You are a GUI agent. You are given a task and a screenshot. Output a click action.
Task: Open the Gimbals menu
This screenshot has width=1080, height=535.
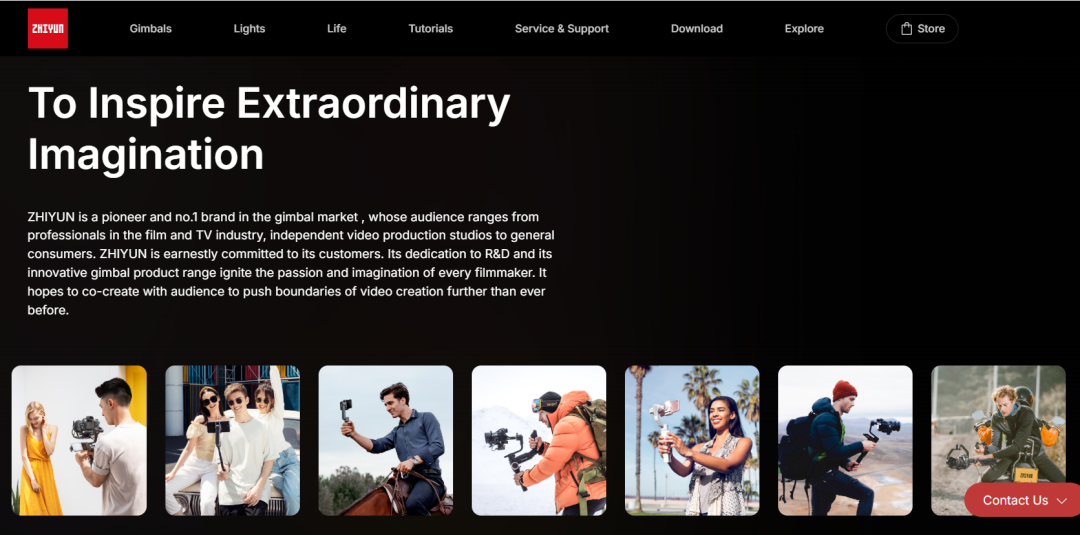(150, 29)
